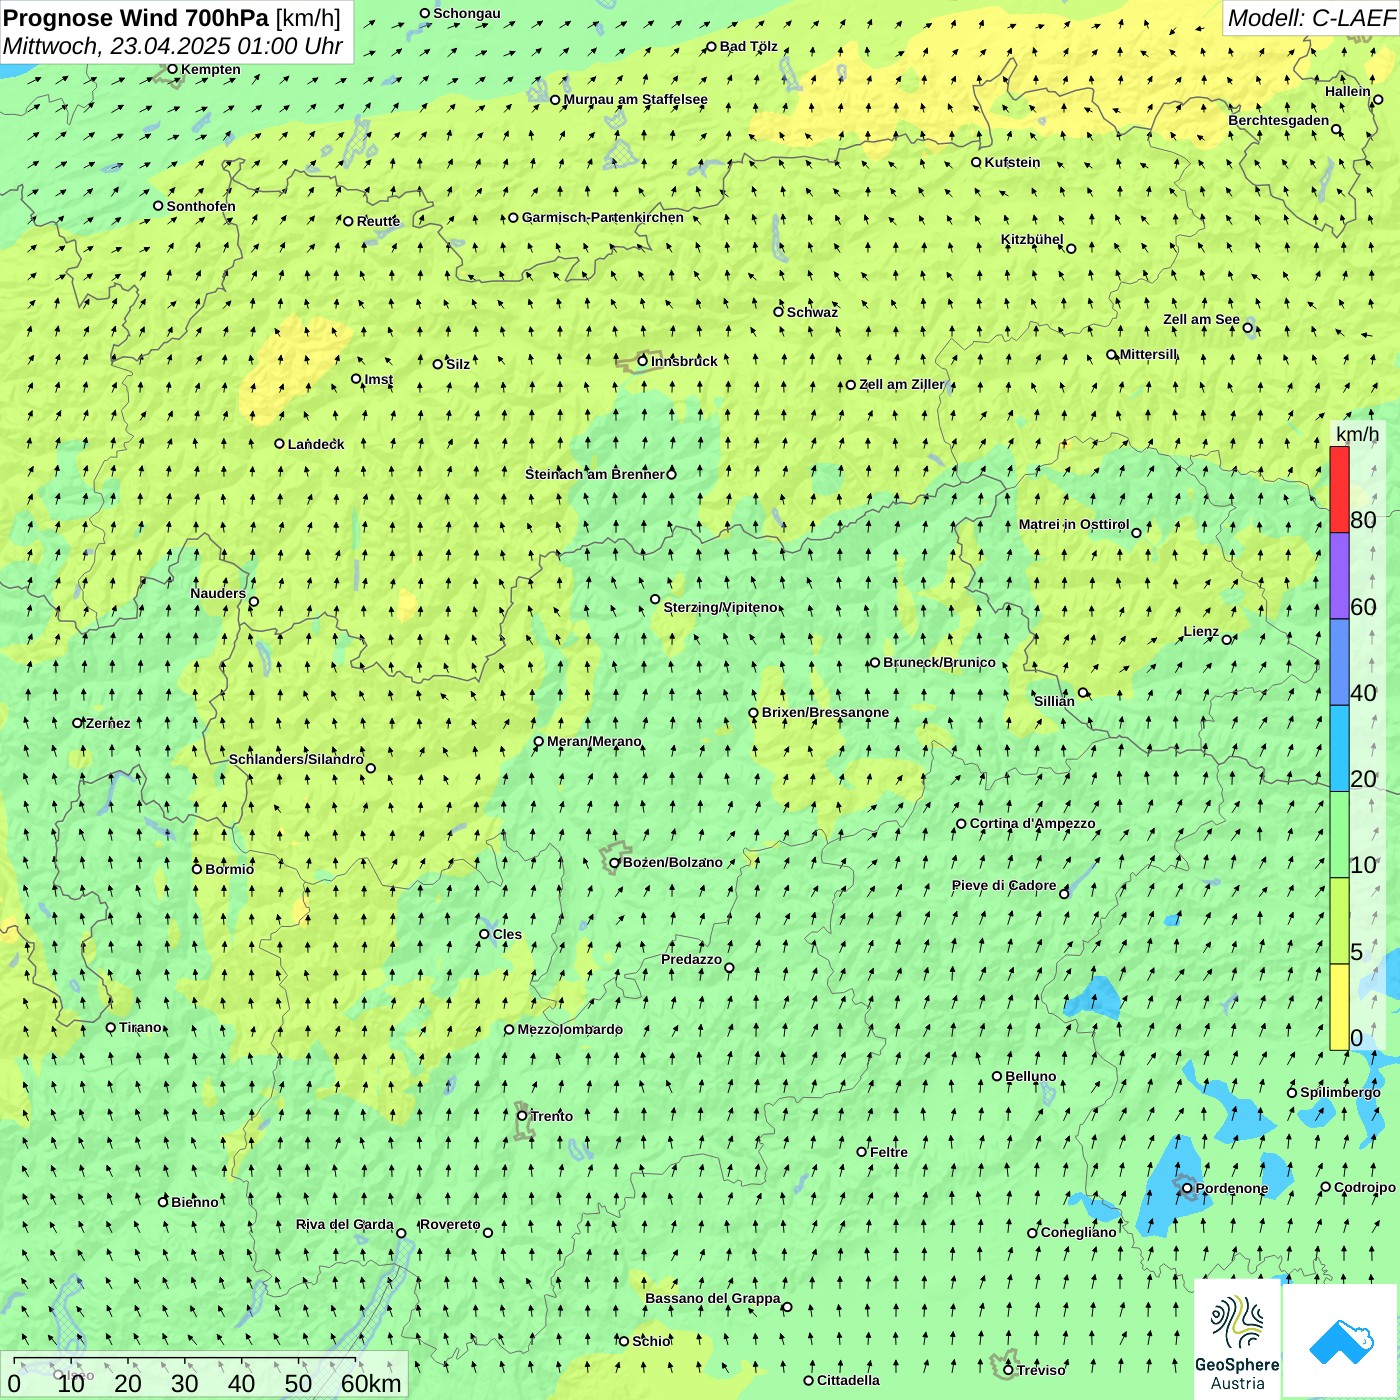This screenshot has width=1400, height=1400.
Task: Click the 'Matrei in Osttirol' label
Action: coord(1074,524)
